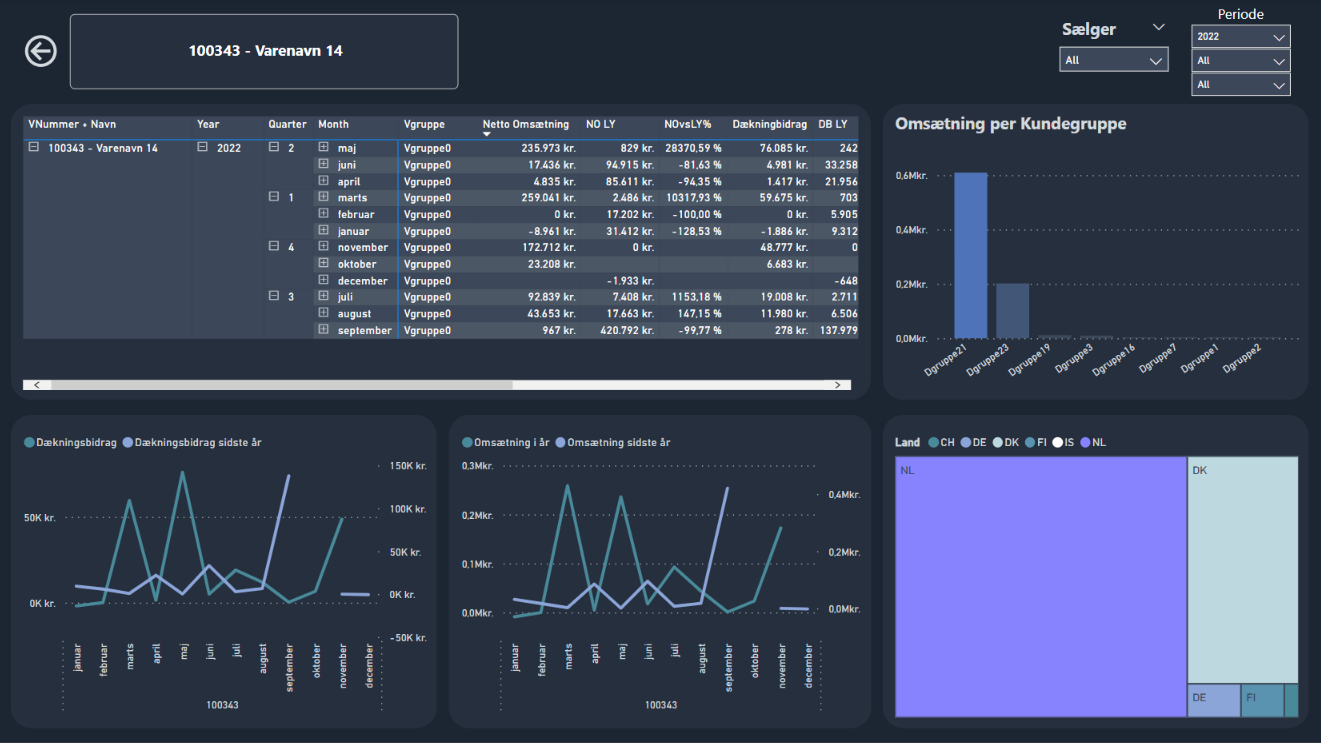The image size is (1321, 743).
Task: Click the chevron beside the Sælger title
Action: point(1159,27)
